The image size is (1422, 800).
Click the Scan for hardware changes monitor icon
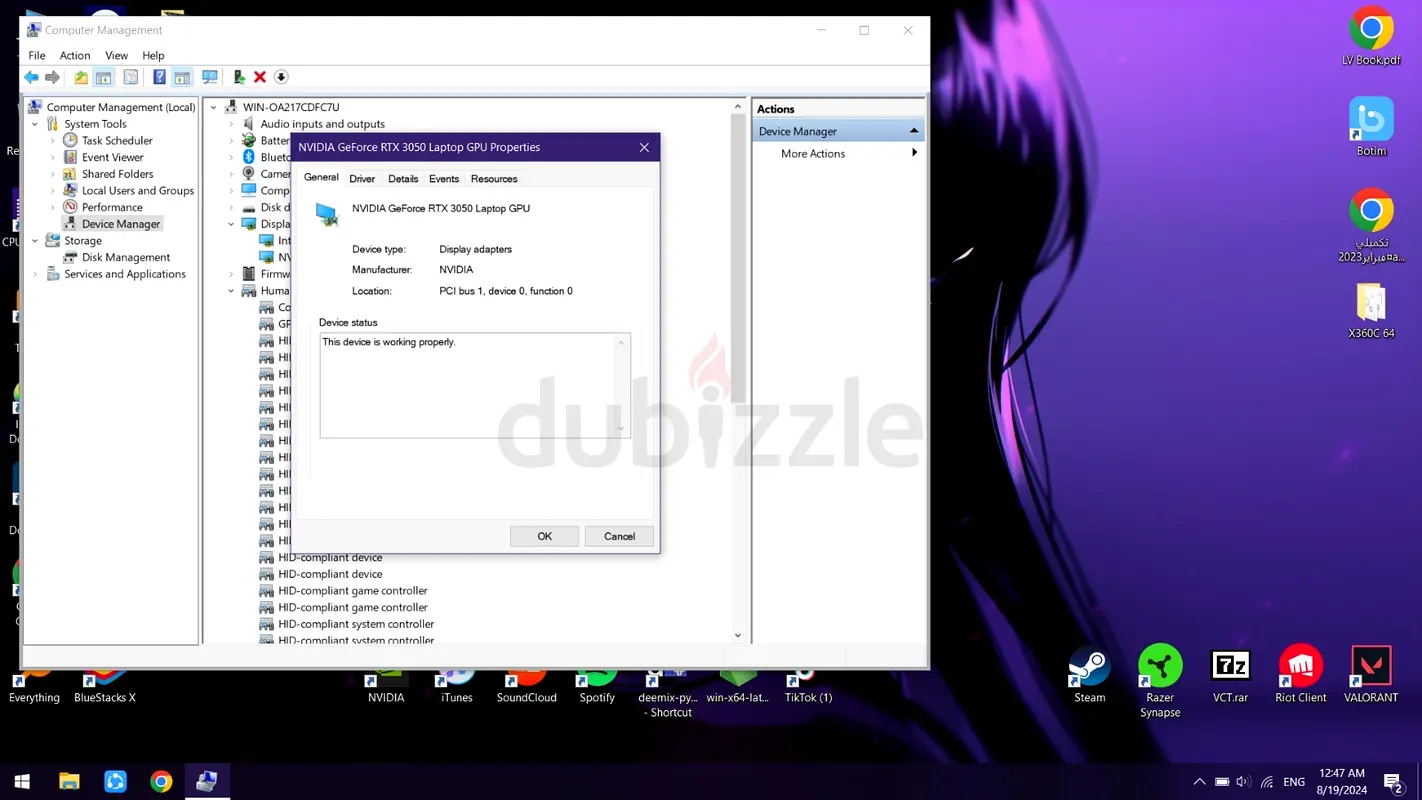point(210,77)
